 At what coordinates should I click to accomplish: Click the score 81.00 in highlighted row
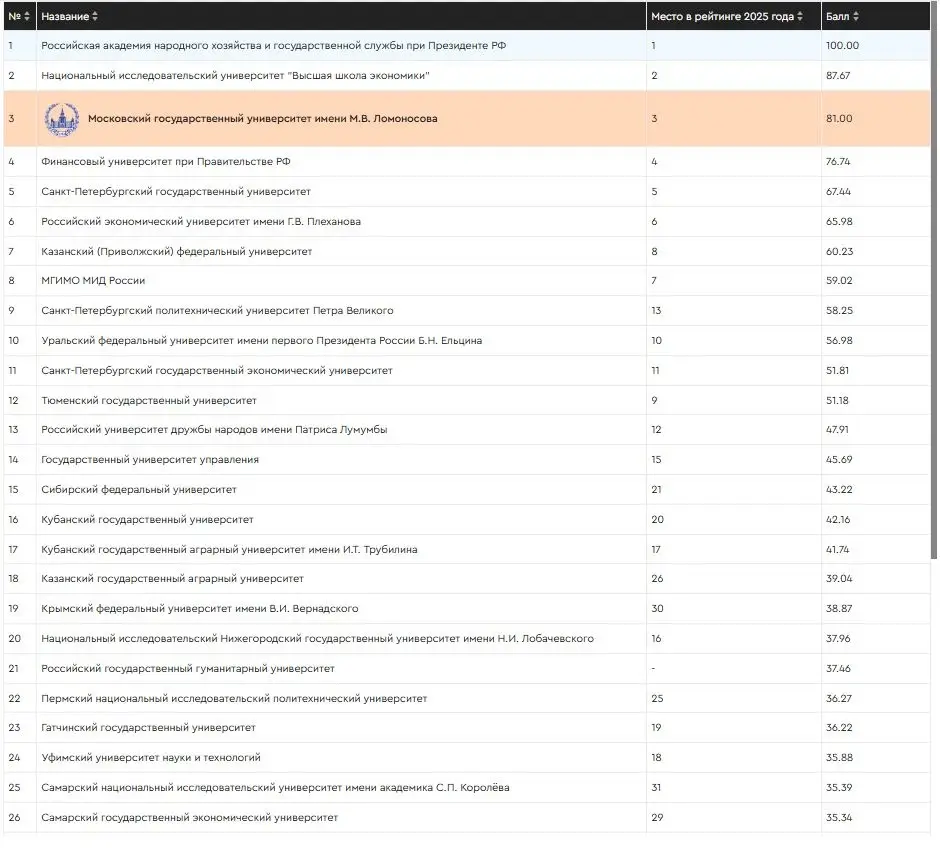(x=839, y=119)
